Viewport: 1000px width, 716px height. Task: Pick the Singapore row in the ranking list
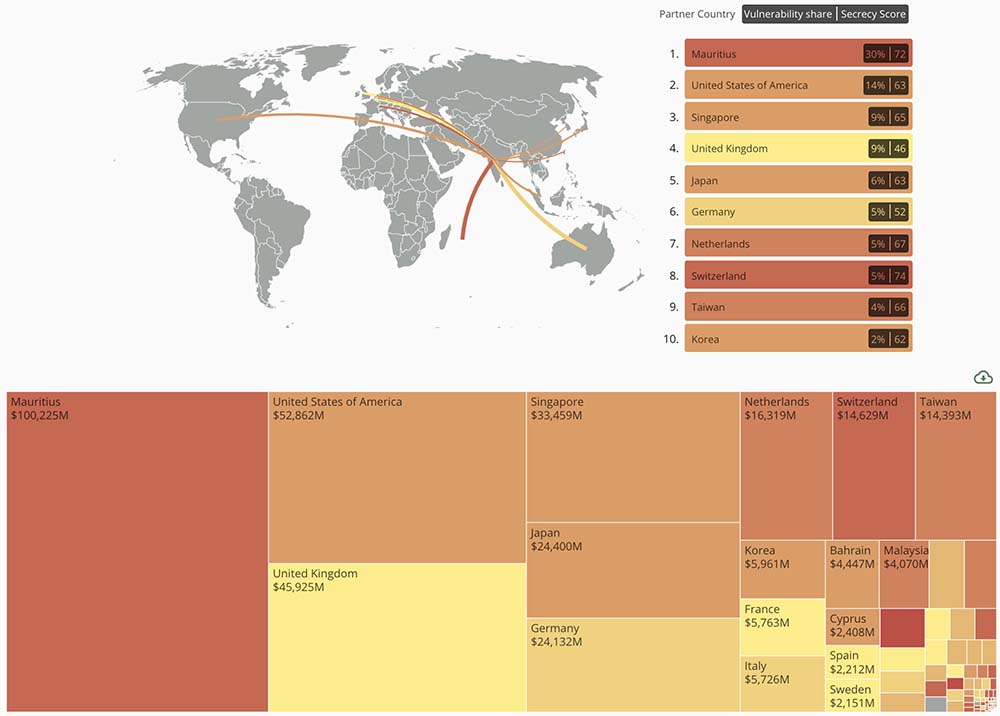(x=798, y=117)
